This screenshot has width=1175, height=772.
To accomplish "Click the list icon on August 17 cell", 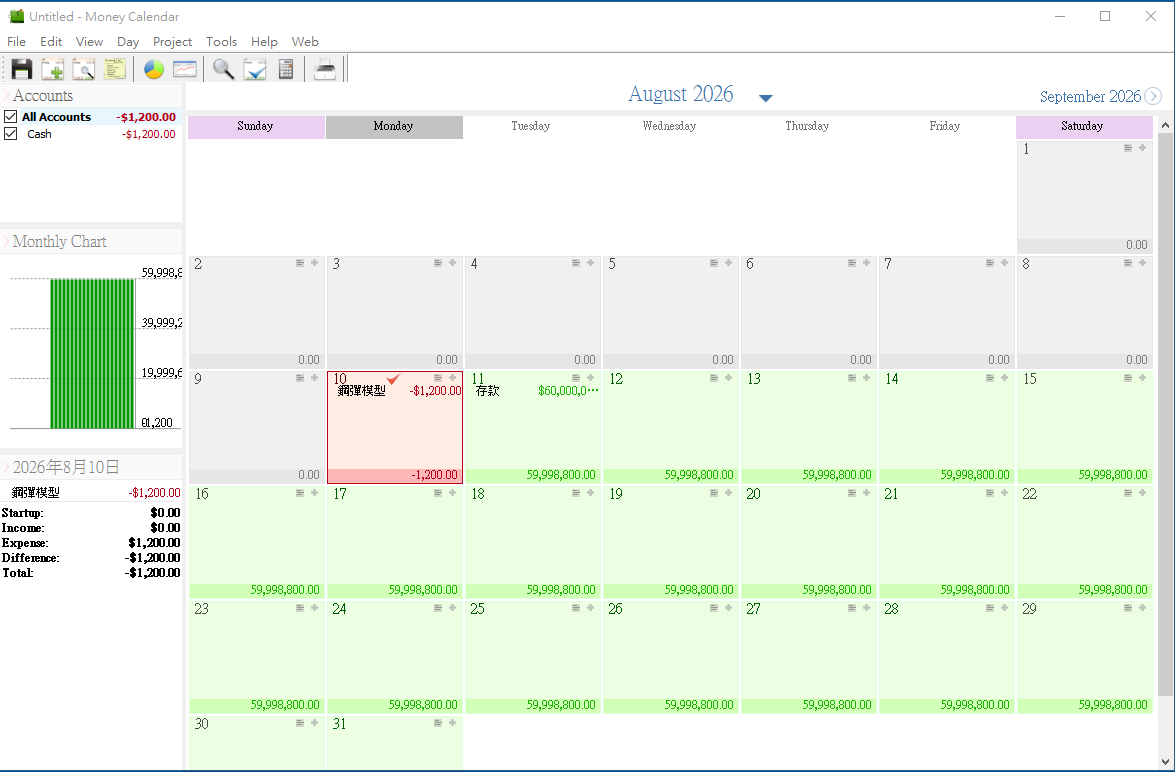I will click(x=438, y=492).
